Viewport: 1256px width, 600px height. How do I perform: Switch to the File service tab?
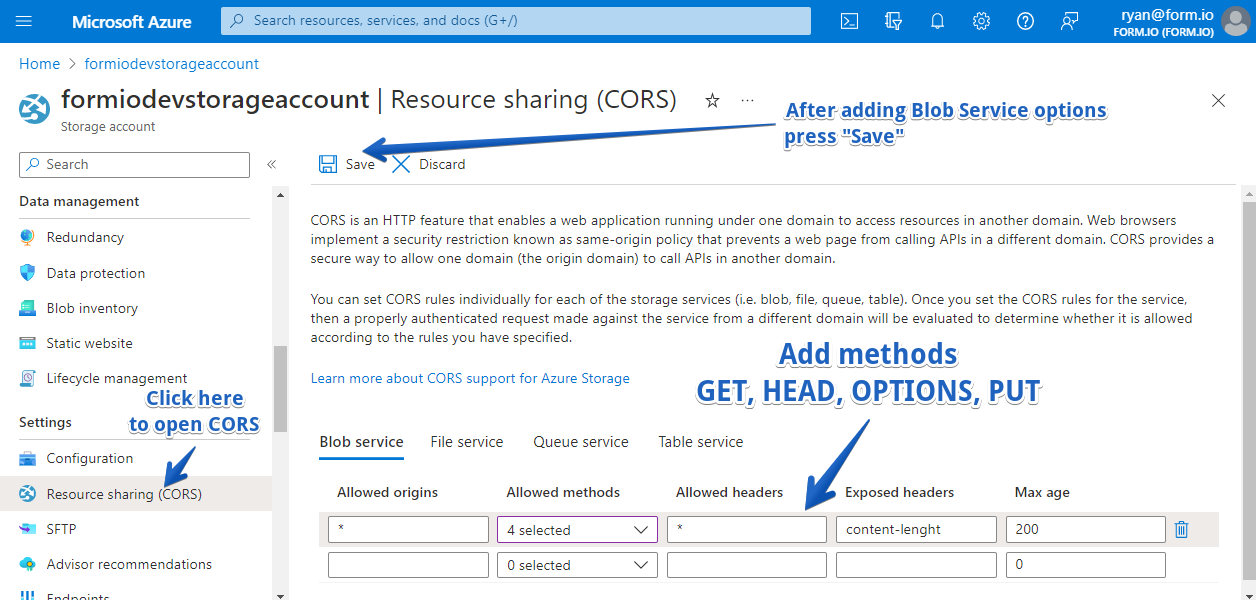click(x=467, y=442)
